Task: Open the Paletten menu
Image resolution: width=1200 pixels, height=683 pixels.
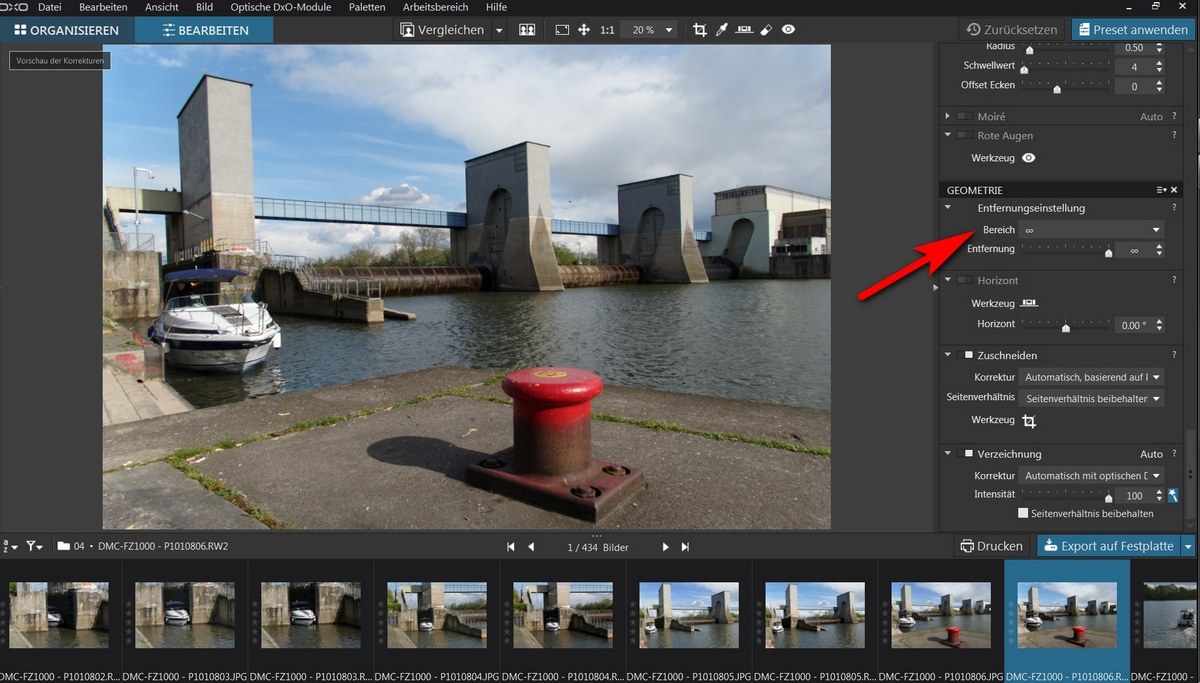Action: (x=367, y=7)
